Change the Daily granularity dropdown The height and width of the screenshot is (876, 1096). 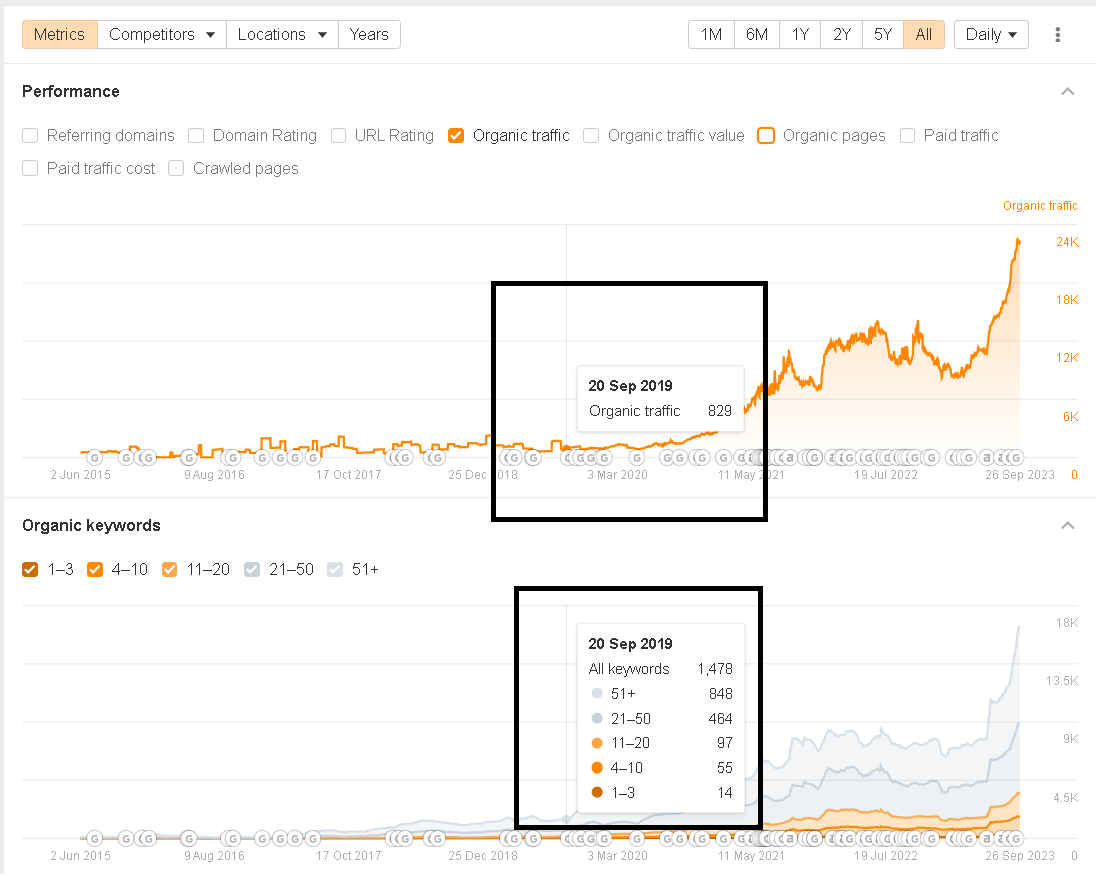pyautogui.click(x=991, y=35)
